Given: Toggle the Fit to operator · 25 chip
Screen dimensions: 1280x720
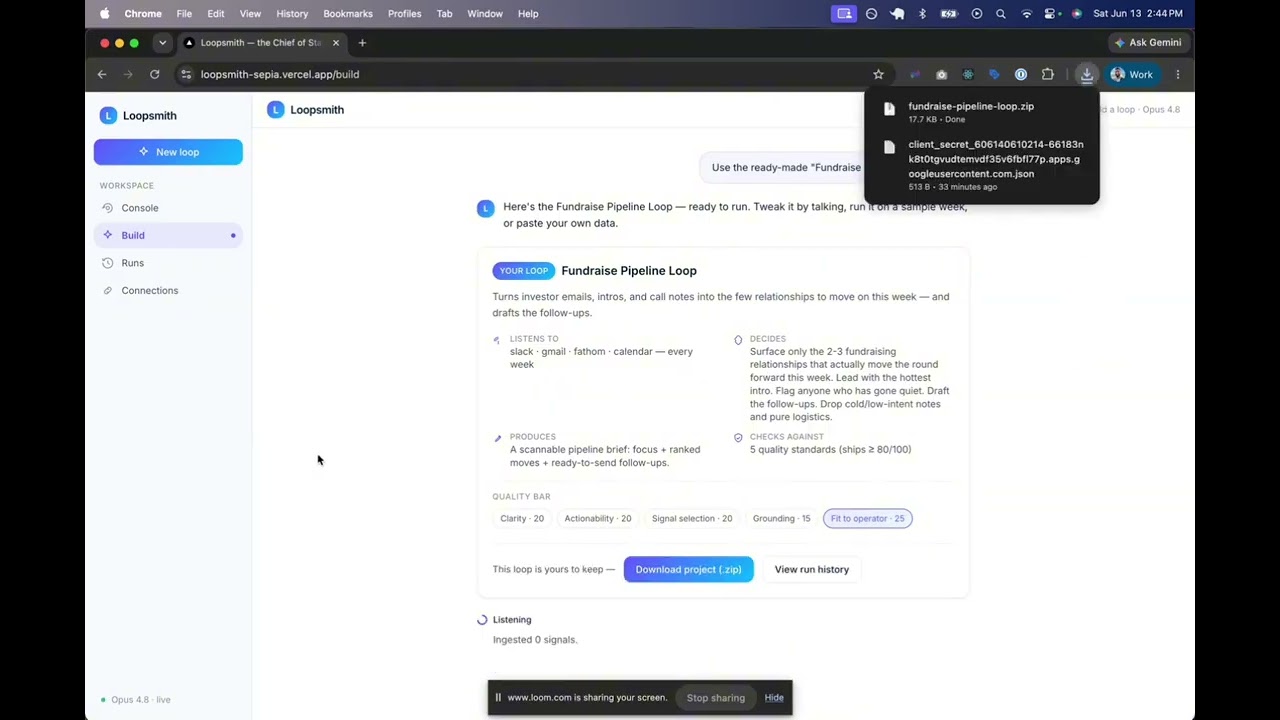Looking at the screenshot, I should 867,518.
